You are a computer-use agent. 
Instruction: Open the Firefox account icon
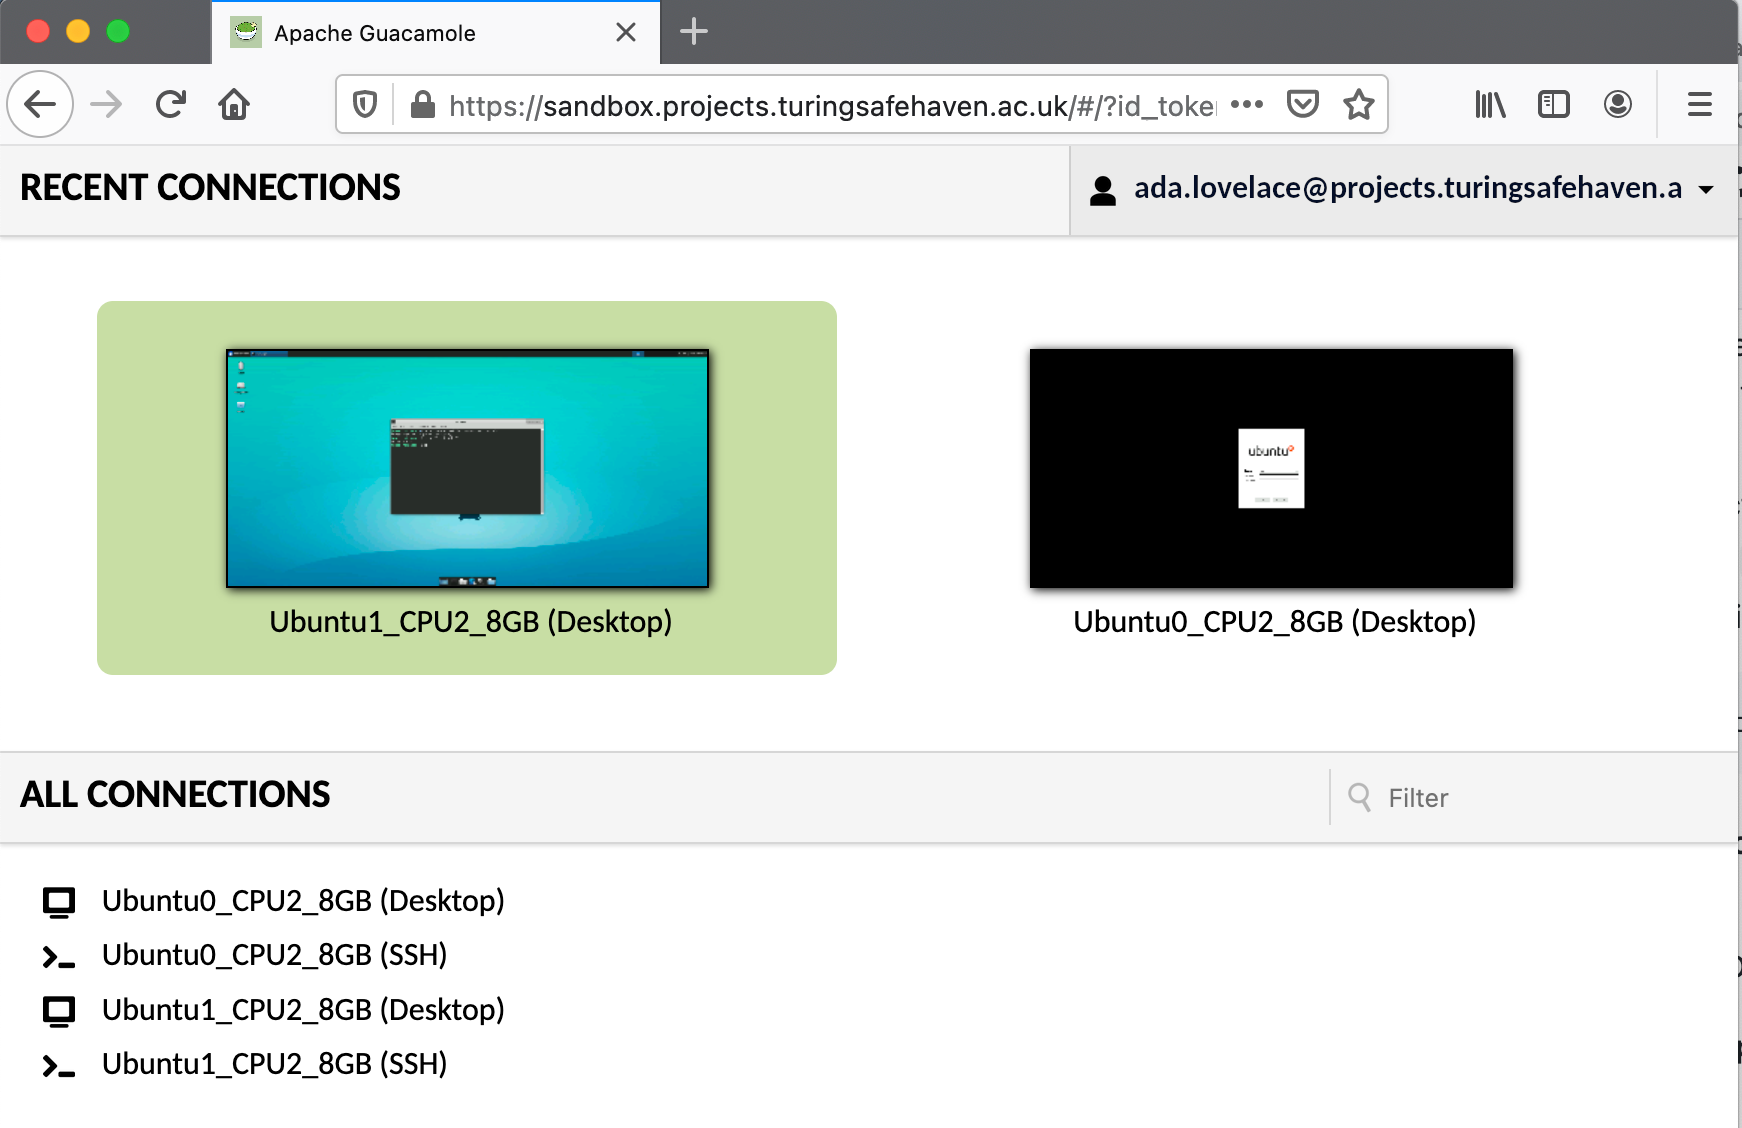click(1618, 104)
